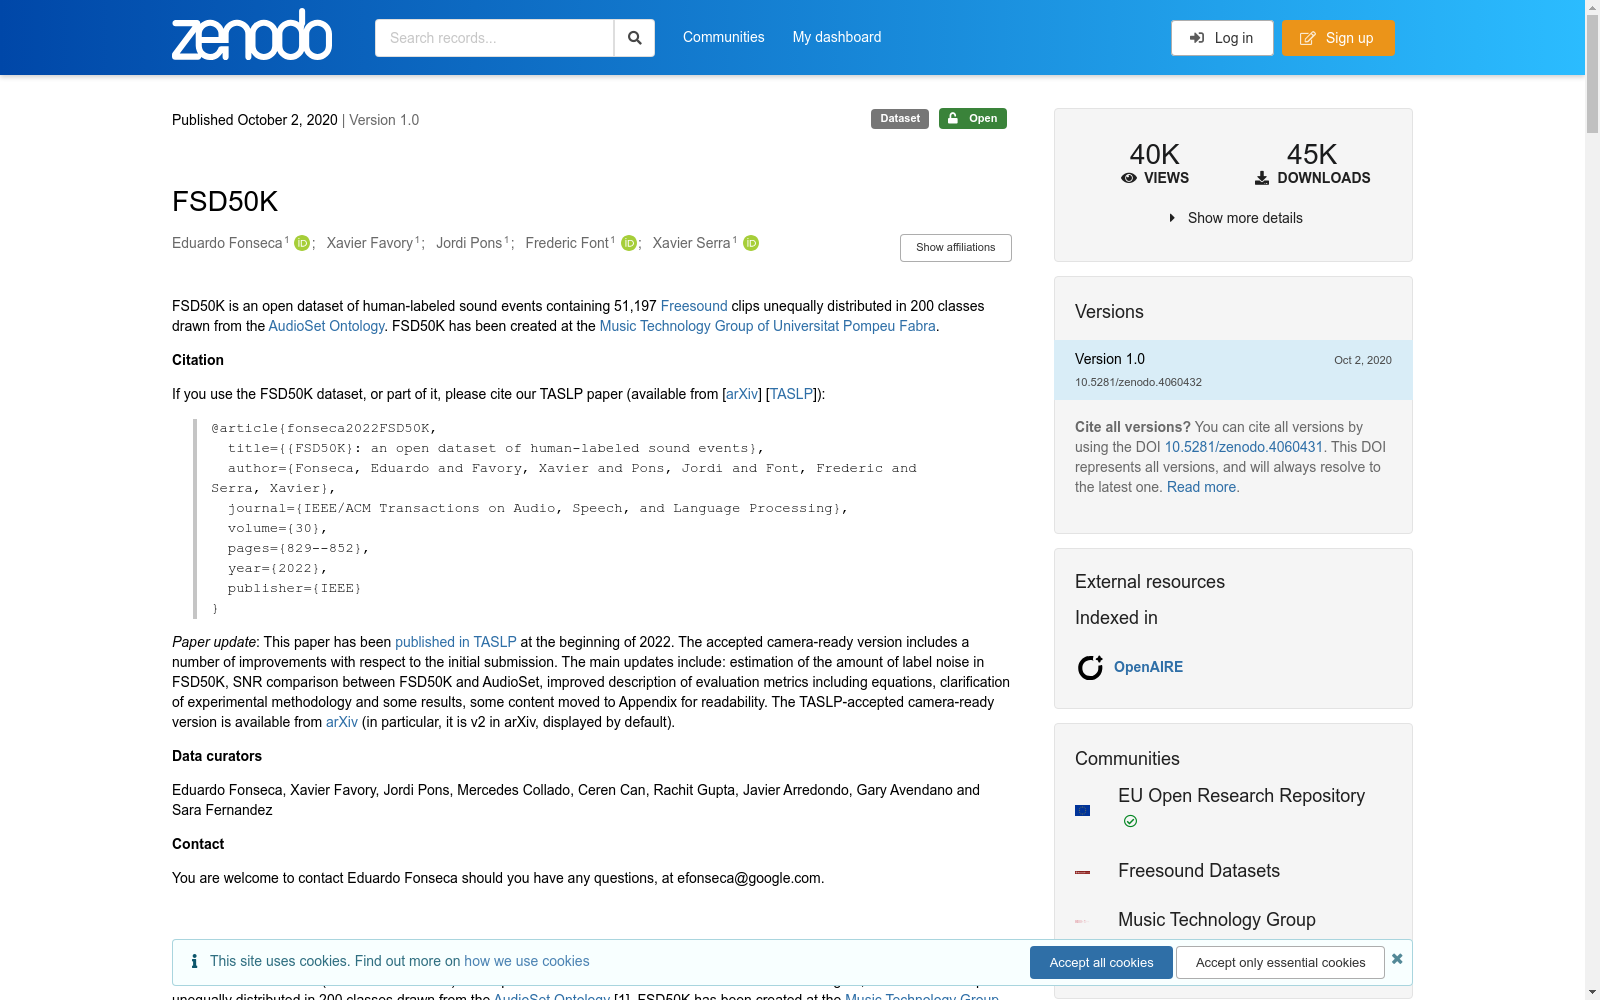The width and height of the screenshot is (1600, 1000).
Task: Open how we use cookies link
Action: point(527,961)
